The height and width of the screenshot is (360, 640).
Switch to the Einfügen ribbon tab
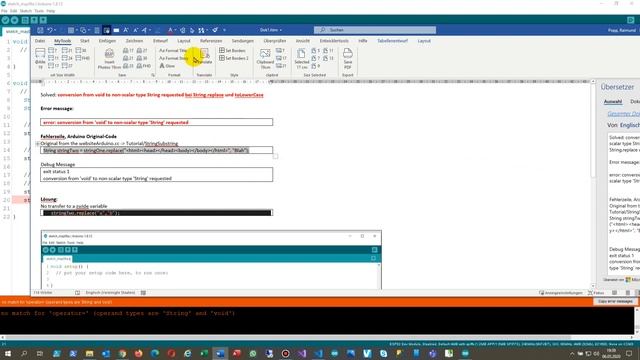click(x=107, y=41)
